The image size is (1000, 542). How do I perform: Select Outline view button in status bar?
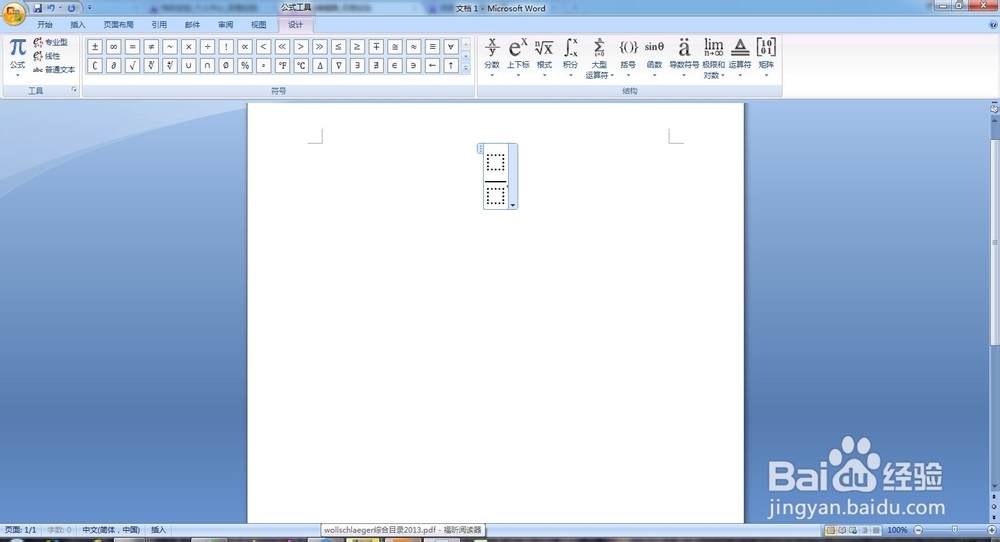(x=865, y=530)
